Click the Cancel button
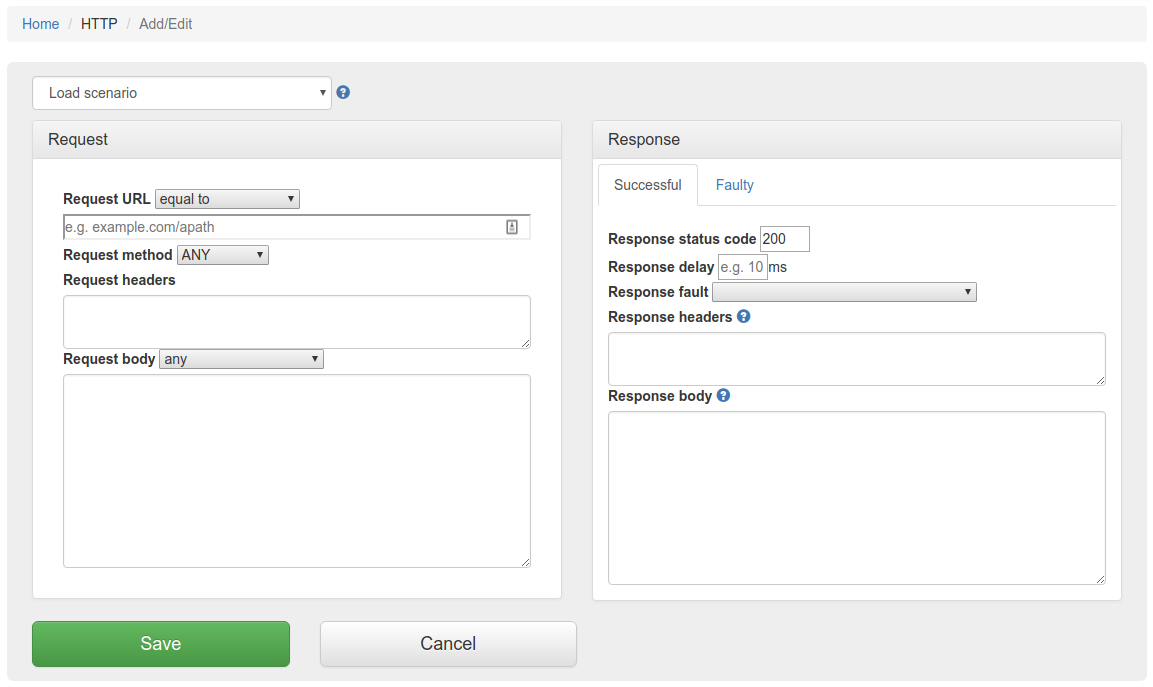 [x=448, y=644]
